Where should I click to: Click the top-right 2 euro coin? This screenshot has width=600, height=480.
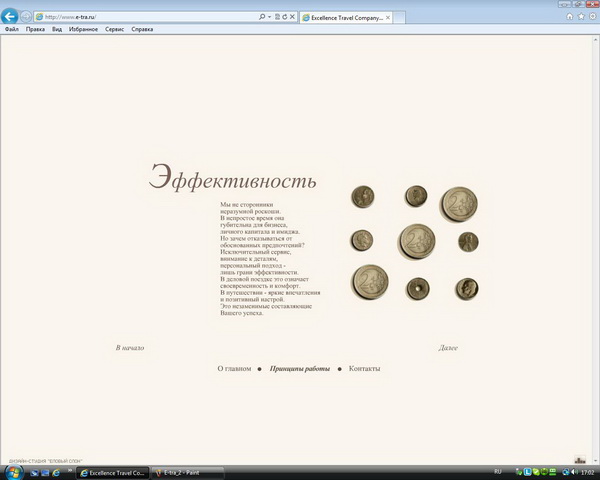coord(459,204)
